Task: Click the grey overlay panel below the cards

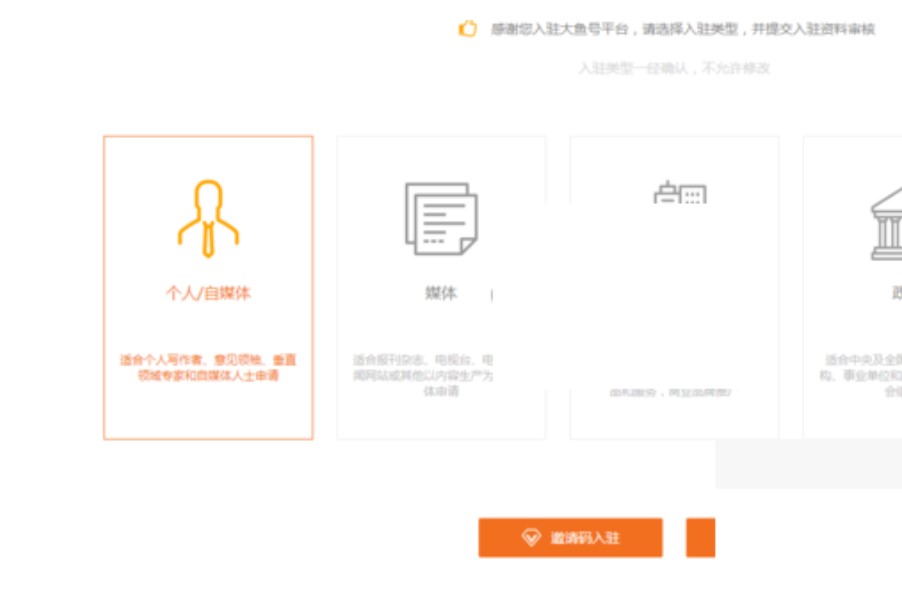Action: tap(808, 464)
